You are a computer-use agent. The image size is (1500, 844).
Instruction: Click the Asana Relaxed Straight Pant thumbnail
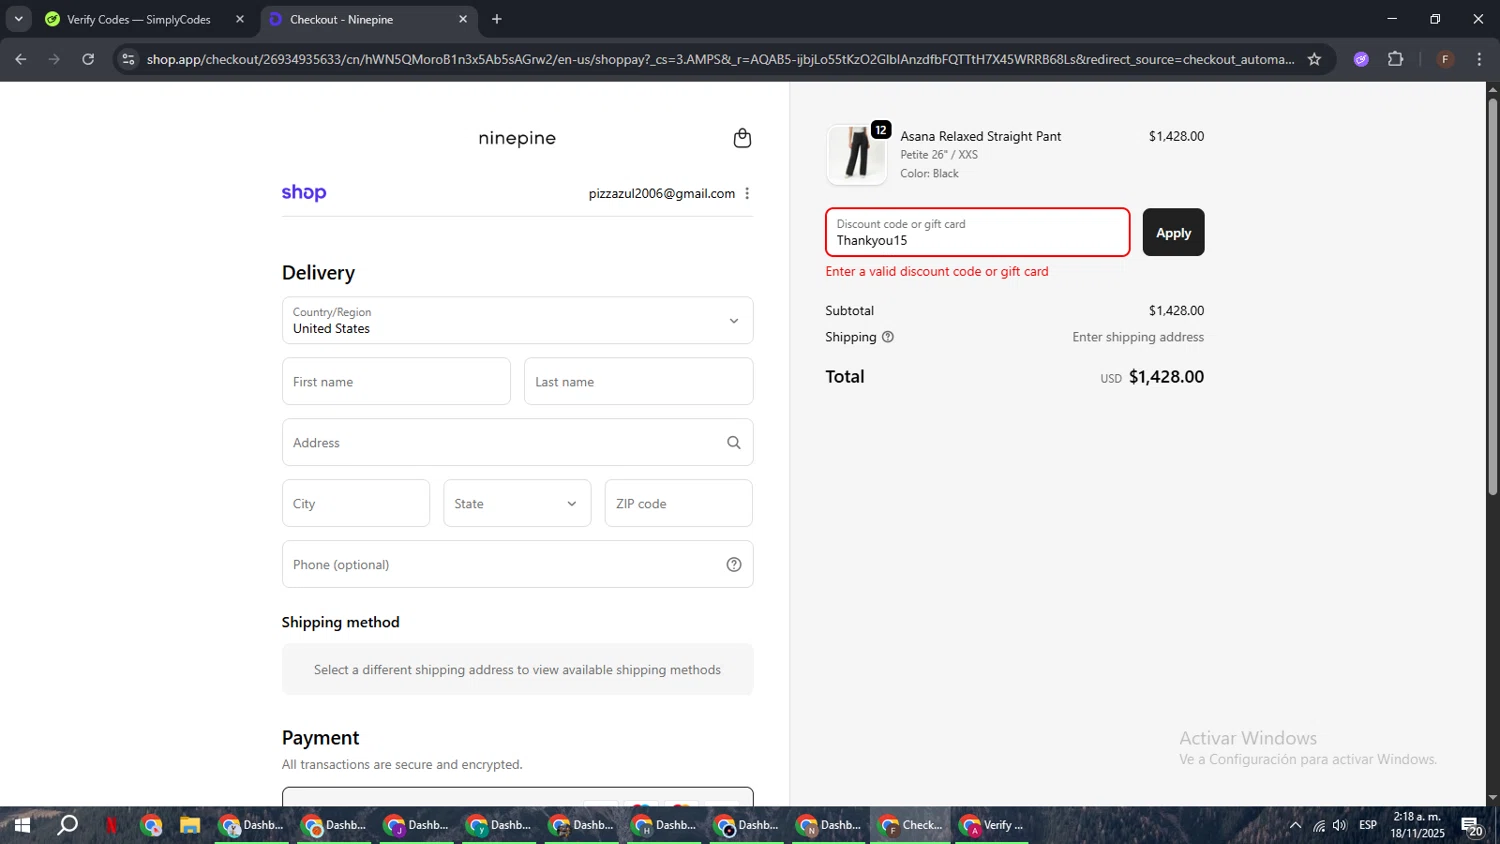click(856, 155)
